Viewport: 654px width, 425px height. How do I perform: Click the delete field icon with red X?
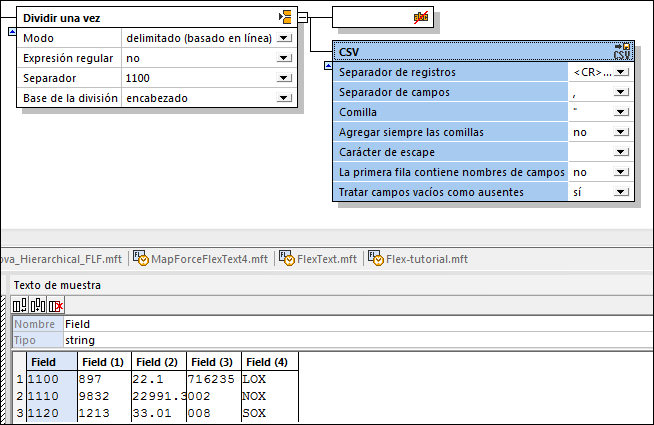55,305
